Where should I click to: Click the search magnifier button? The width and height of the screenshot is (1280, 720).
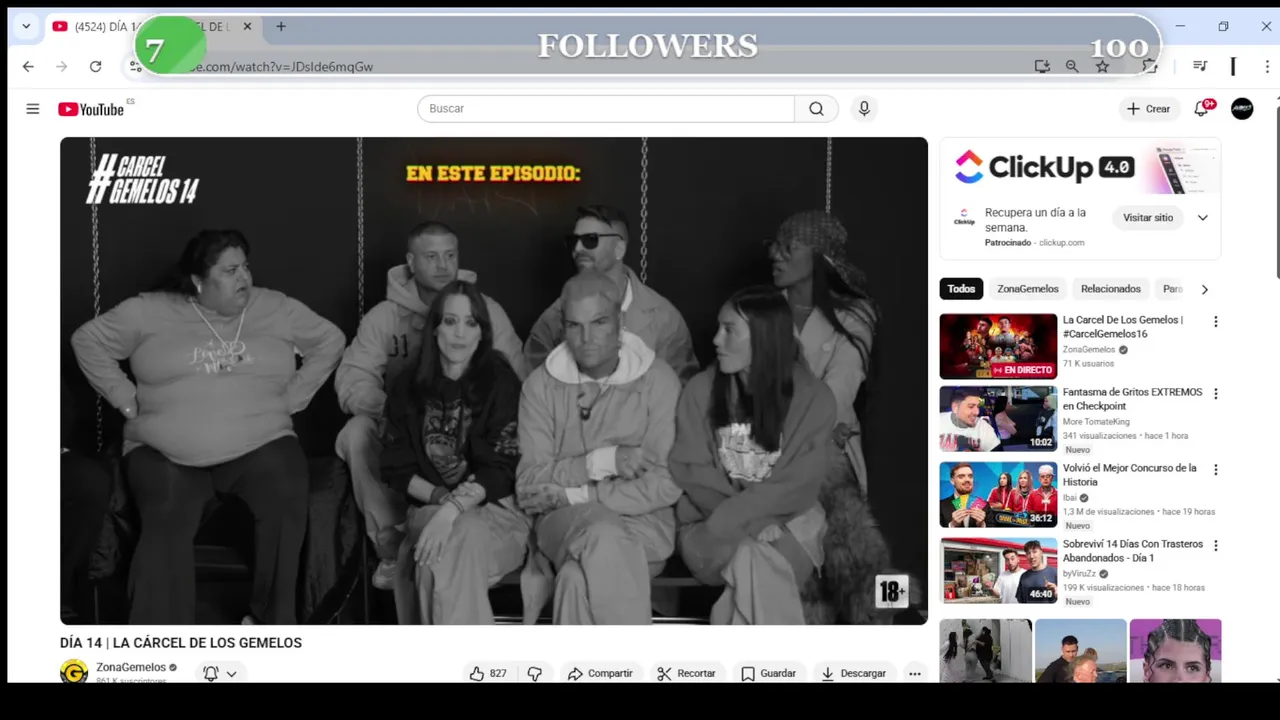817,109
